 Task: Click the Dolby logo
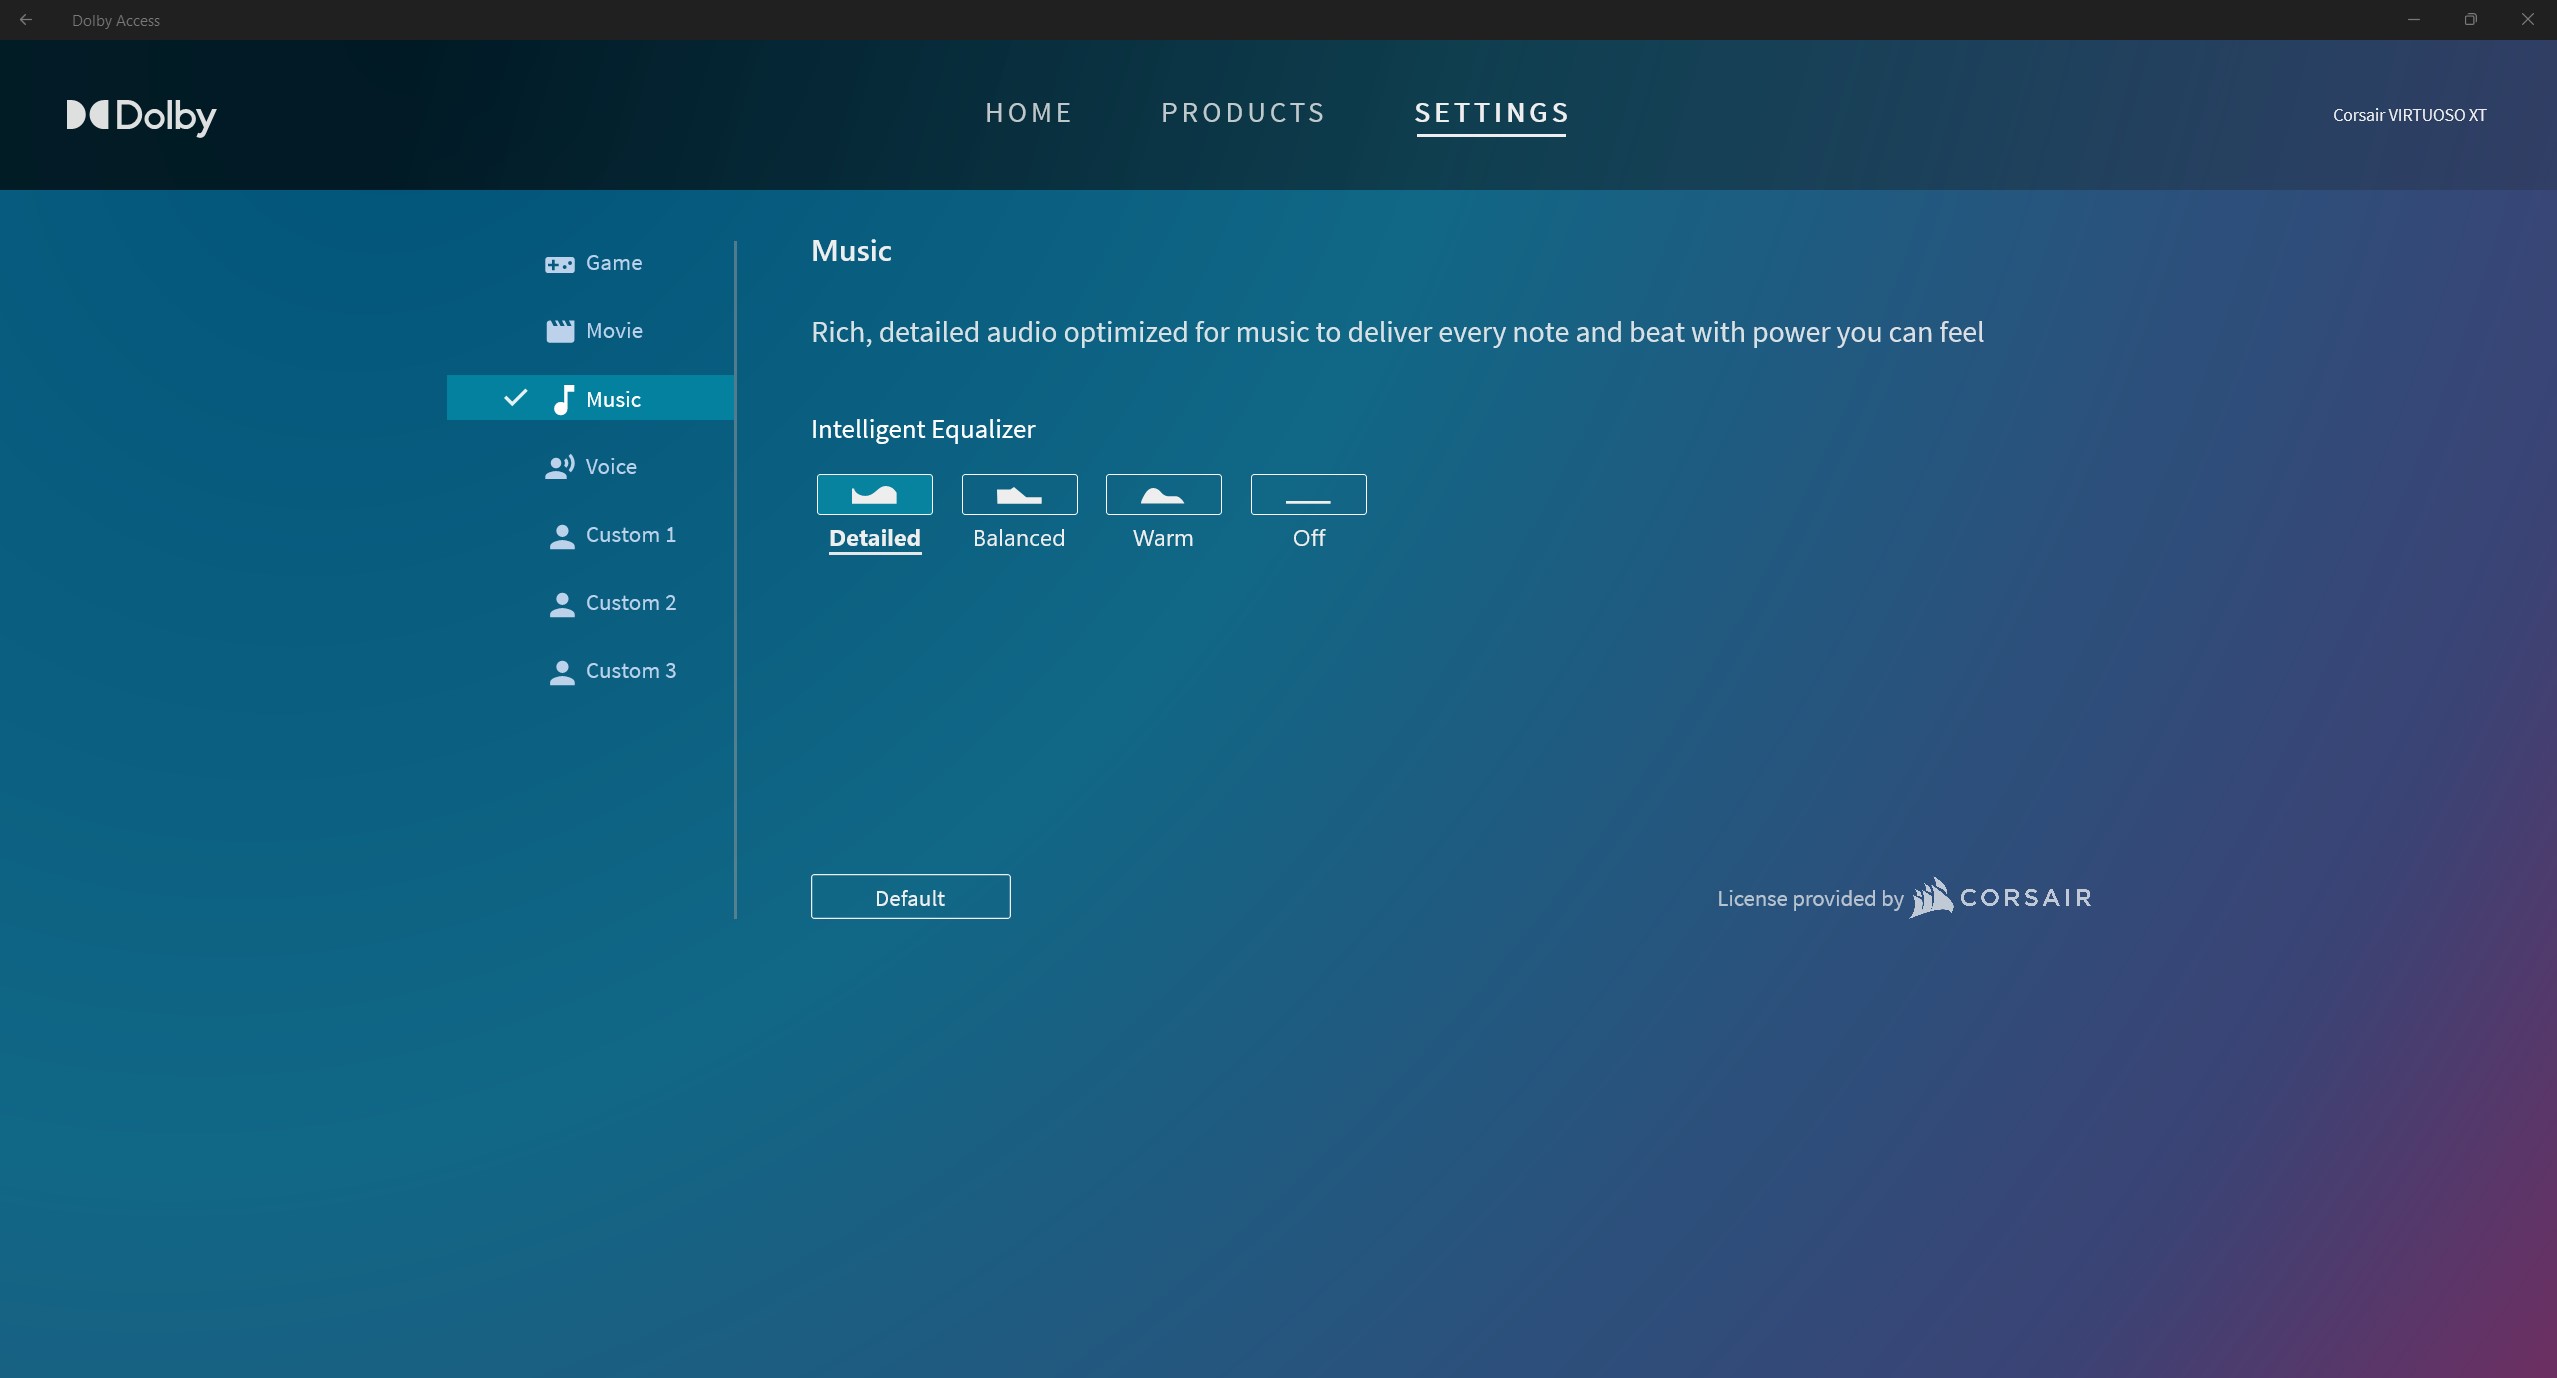click(141, 116)
